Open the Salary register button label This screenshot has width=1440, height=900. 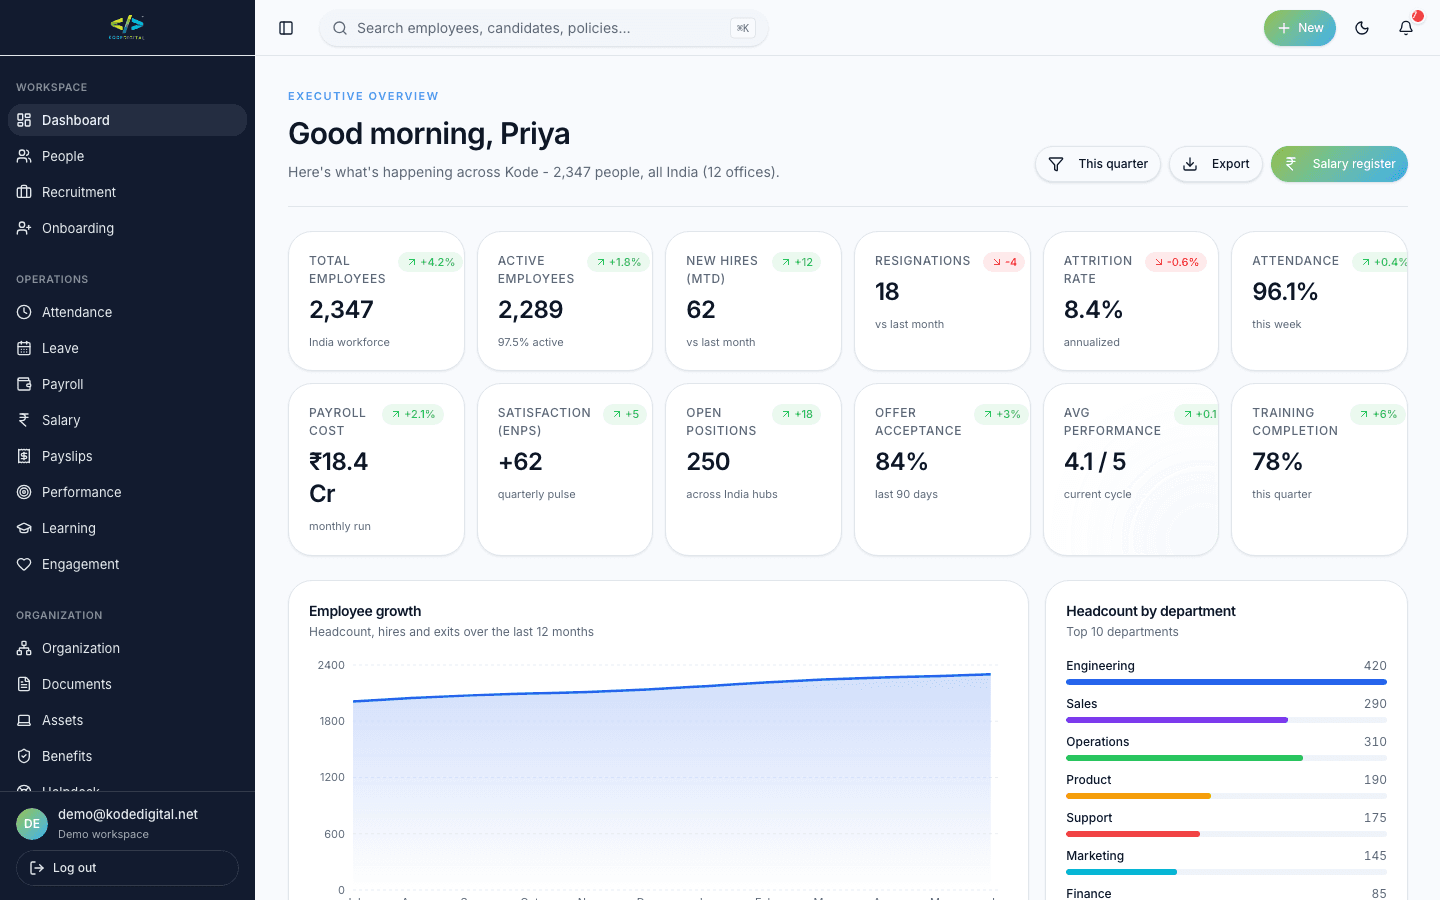[x=1354, y=164]
